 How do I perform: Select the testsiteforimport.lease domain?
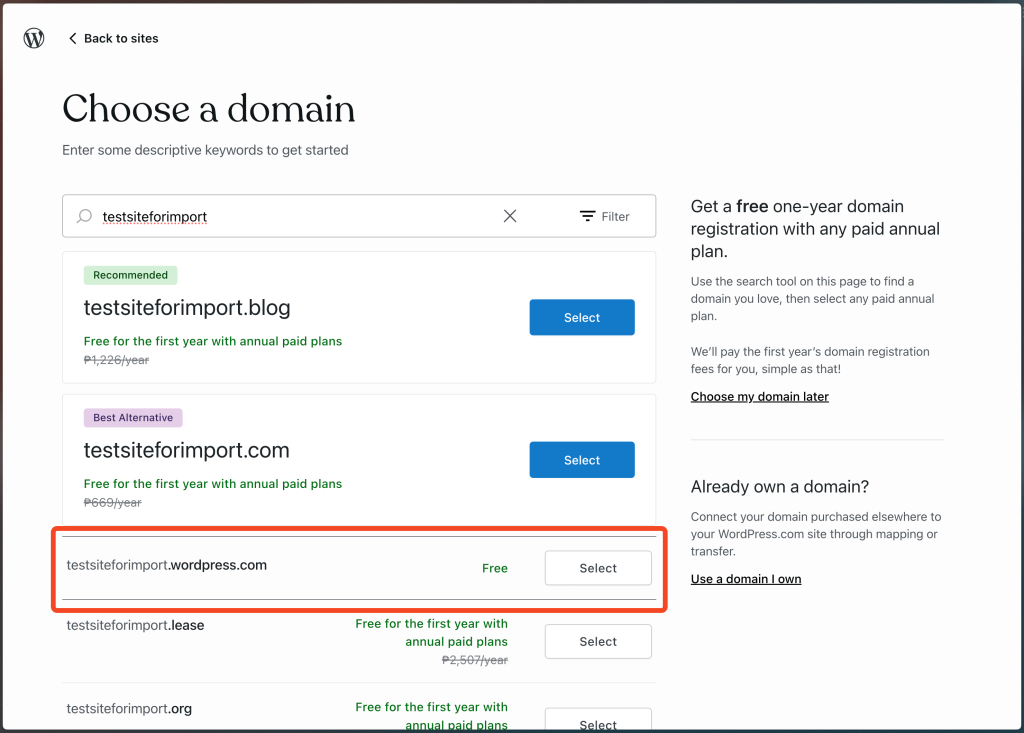click(597, 641)
